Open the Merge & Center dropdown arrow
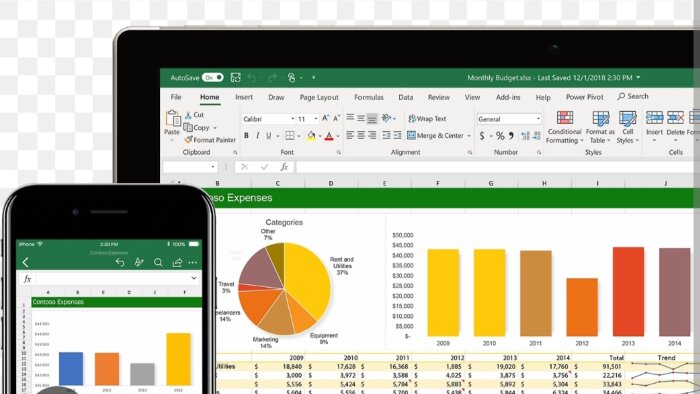Image resolution: width=700 pixels, height=394 pixels. point(469,136)
